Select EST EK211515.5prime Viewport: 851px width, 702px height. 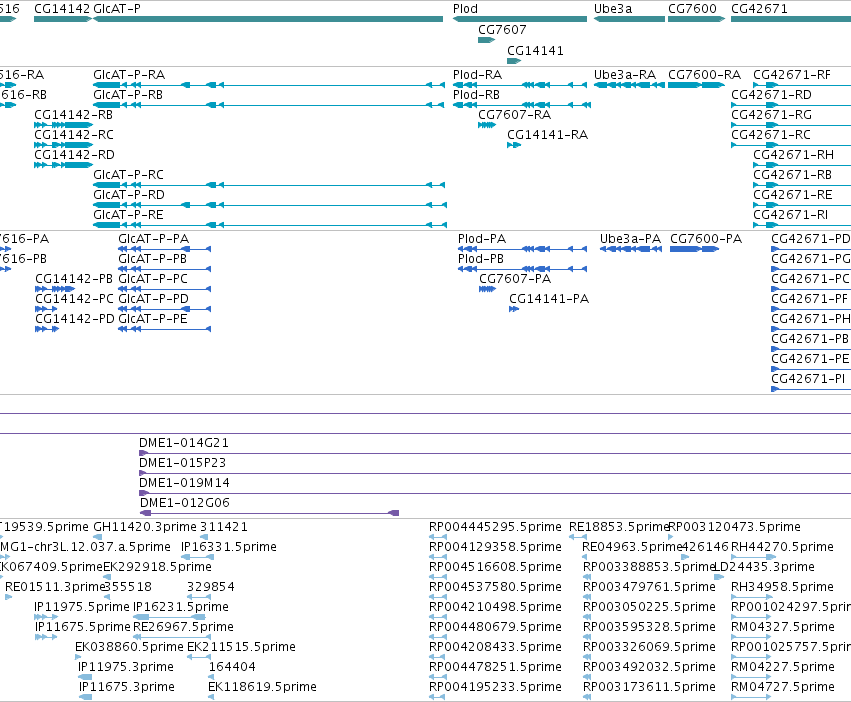click(x=199, y=657)
